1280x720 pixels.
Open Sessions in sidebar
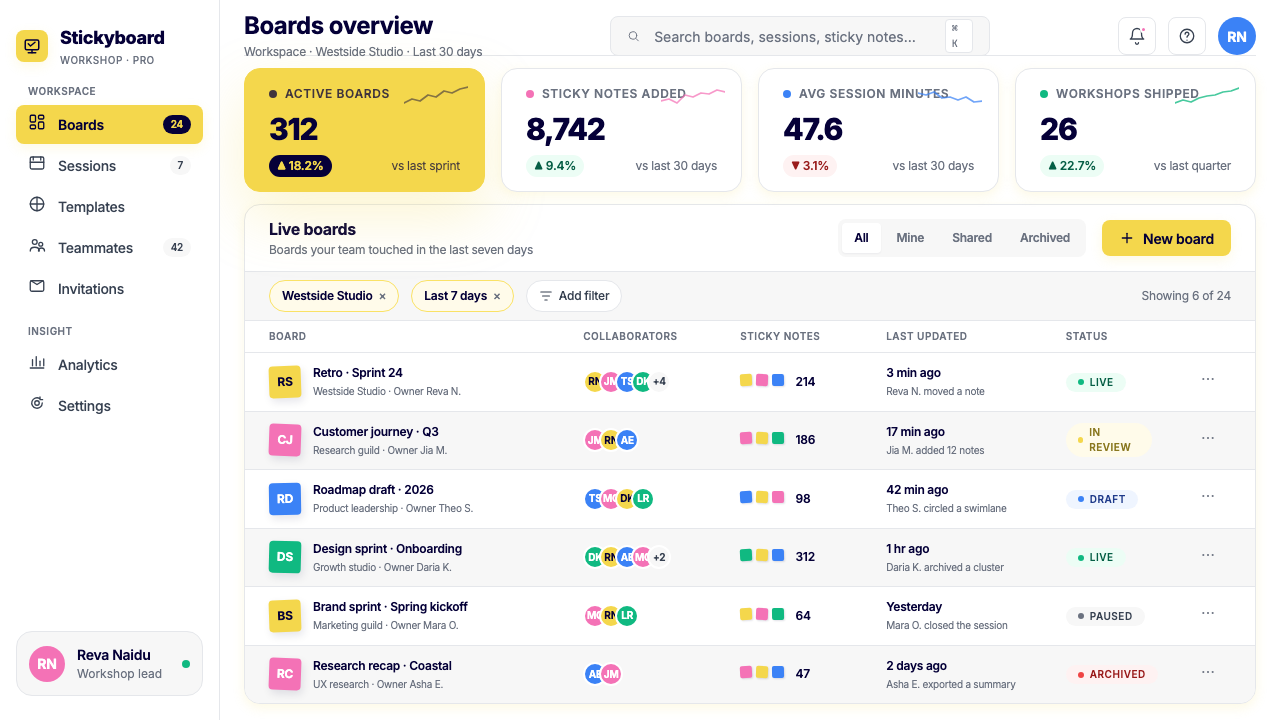[x=109, y=166]
